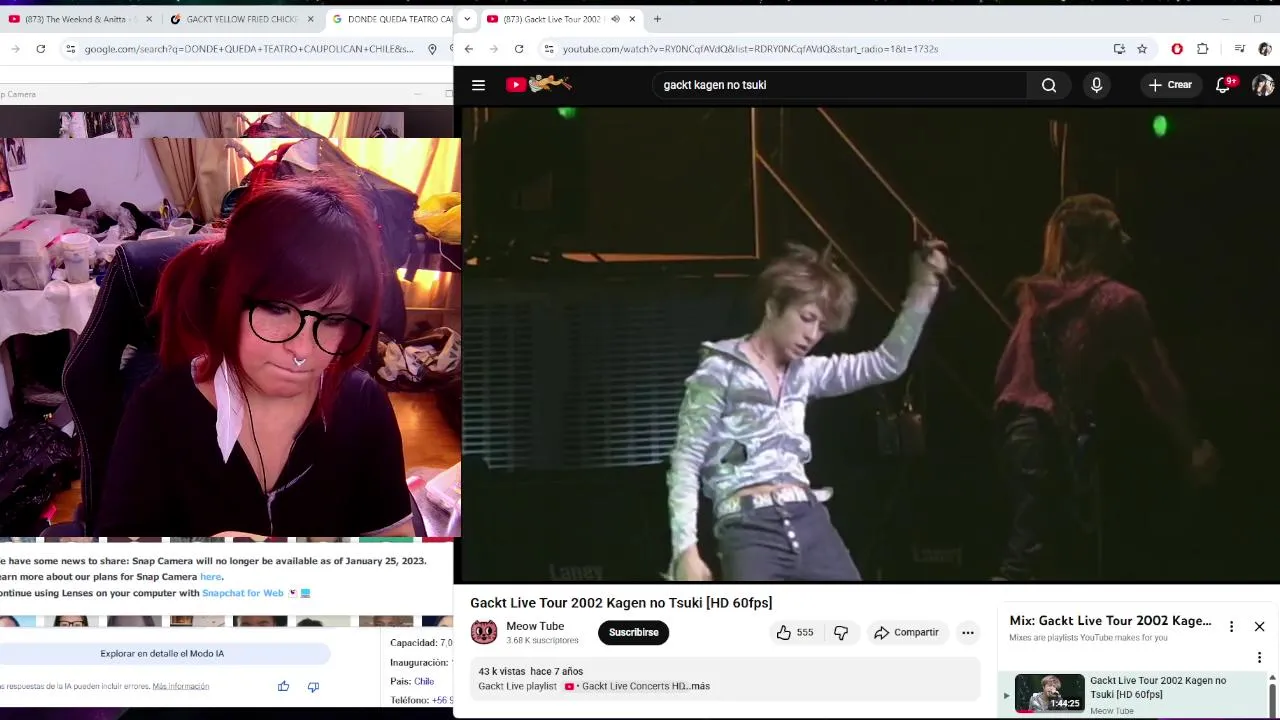Thumbs down the AI answer
Image resolution: width=1280 pixels, height=720 pixels.
313,686
